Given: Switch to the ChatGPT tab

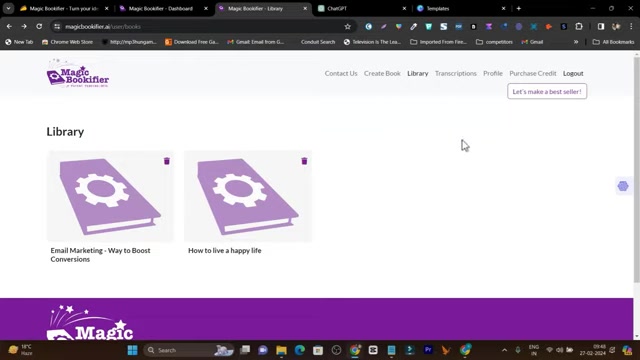Looking at the screenshot, I should coord(361,9).
